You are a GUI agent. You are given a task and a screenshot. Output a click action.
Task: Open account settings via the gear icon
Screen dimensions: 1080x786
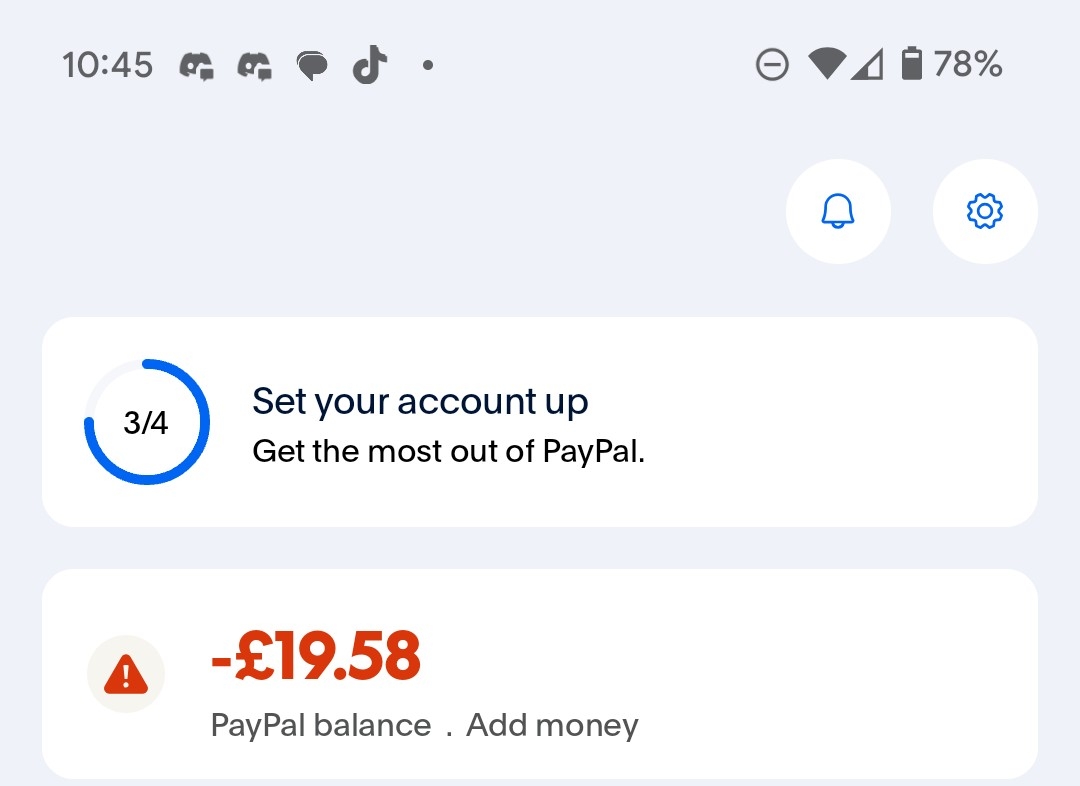pyautogui.click(x=985, y=211)
